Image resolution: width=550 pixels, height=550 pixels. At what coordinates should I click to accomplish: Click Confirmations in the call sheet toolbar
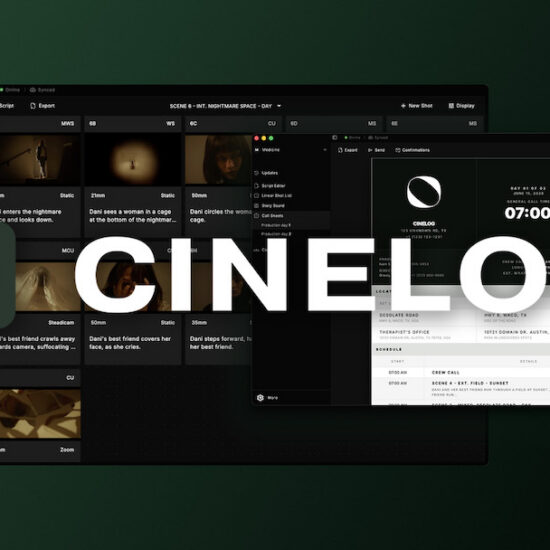(412, 150)
